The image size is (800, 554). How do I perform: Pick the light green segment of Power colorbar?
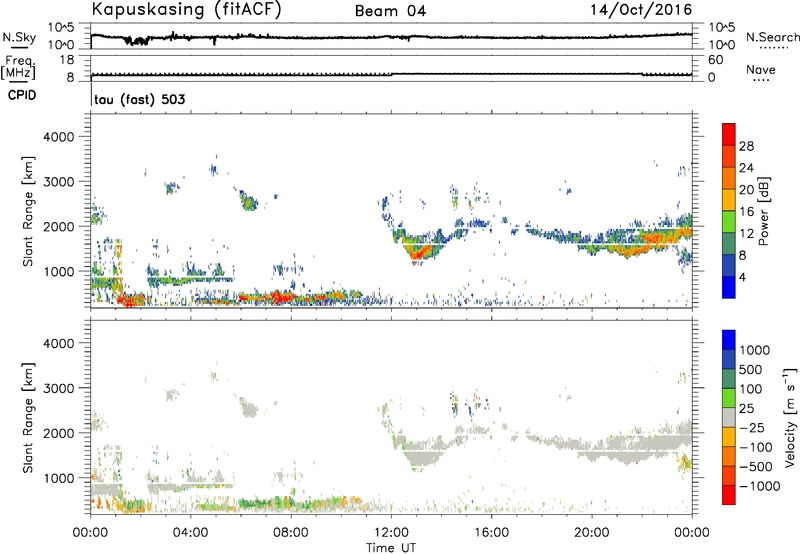pos(729,221)
